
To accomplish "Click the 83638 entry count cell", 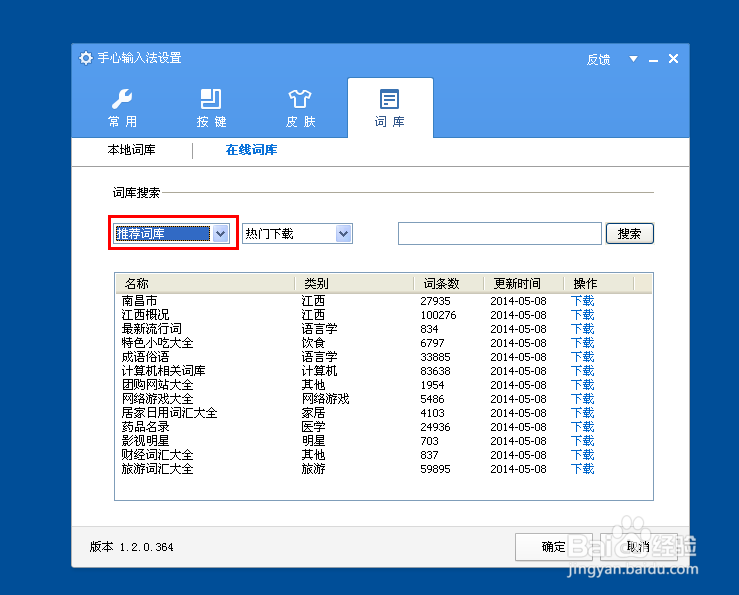I will click(435, 371).
